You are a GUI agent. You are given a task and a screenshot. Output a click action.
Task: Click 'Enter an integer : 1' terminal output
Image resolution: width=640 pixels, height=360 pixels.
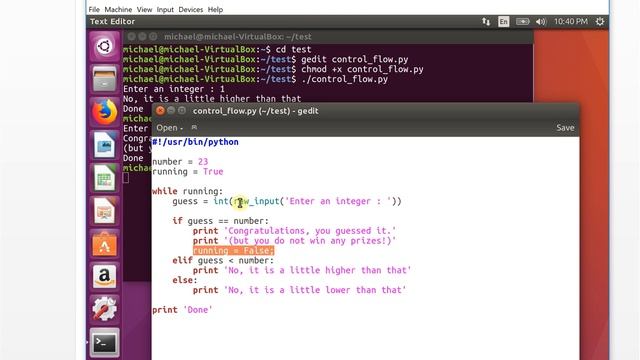coord(174,89)
